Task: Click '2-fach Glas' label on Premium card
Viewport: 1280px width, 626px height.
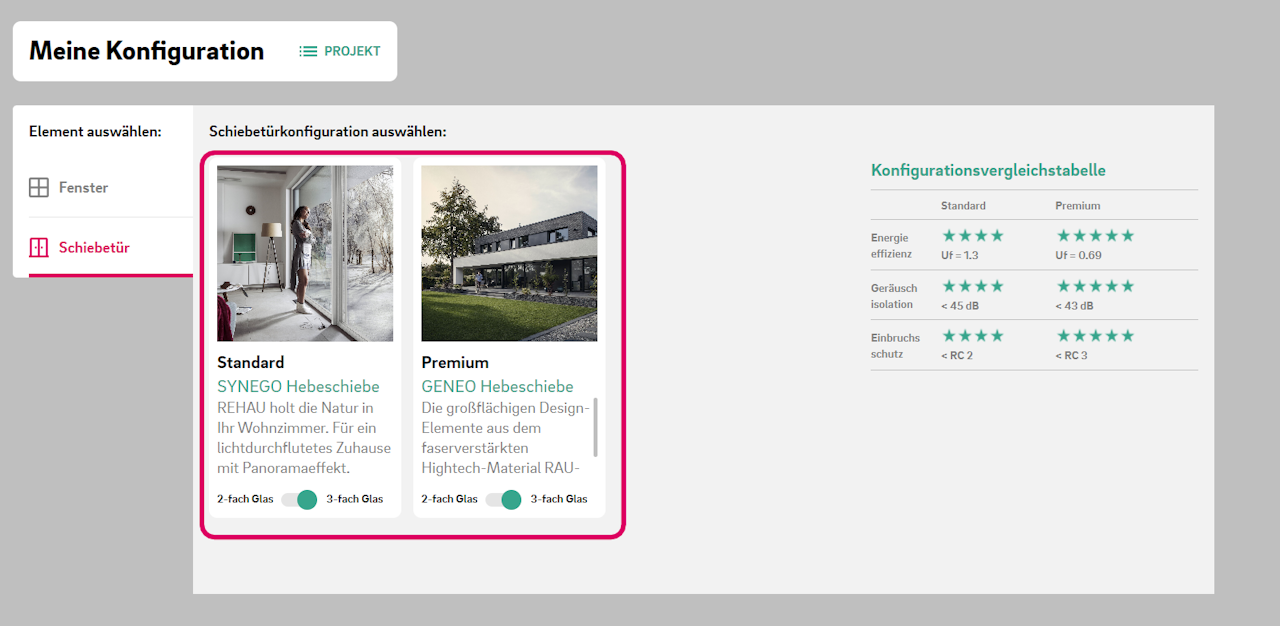Action: pyautogui.click(x=449, y=499)
